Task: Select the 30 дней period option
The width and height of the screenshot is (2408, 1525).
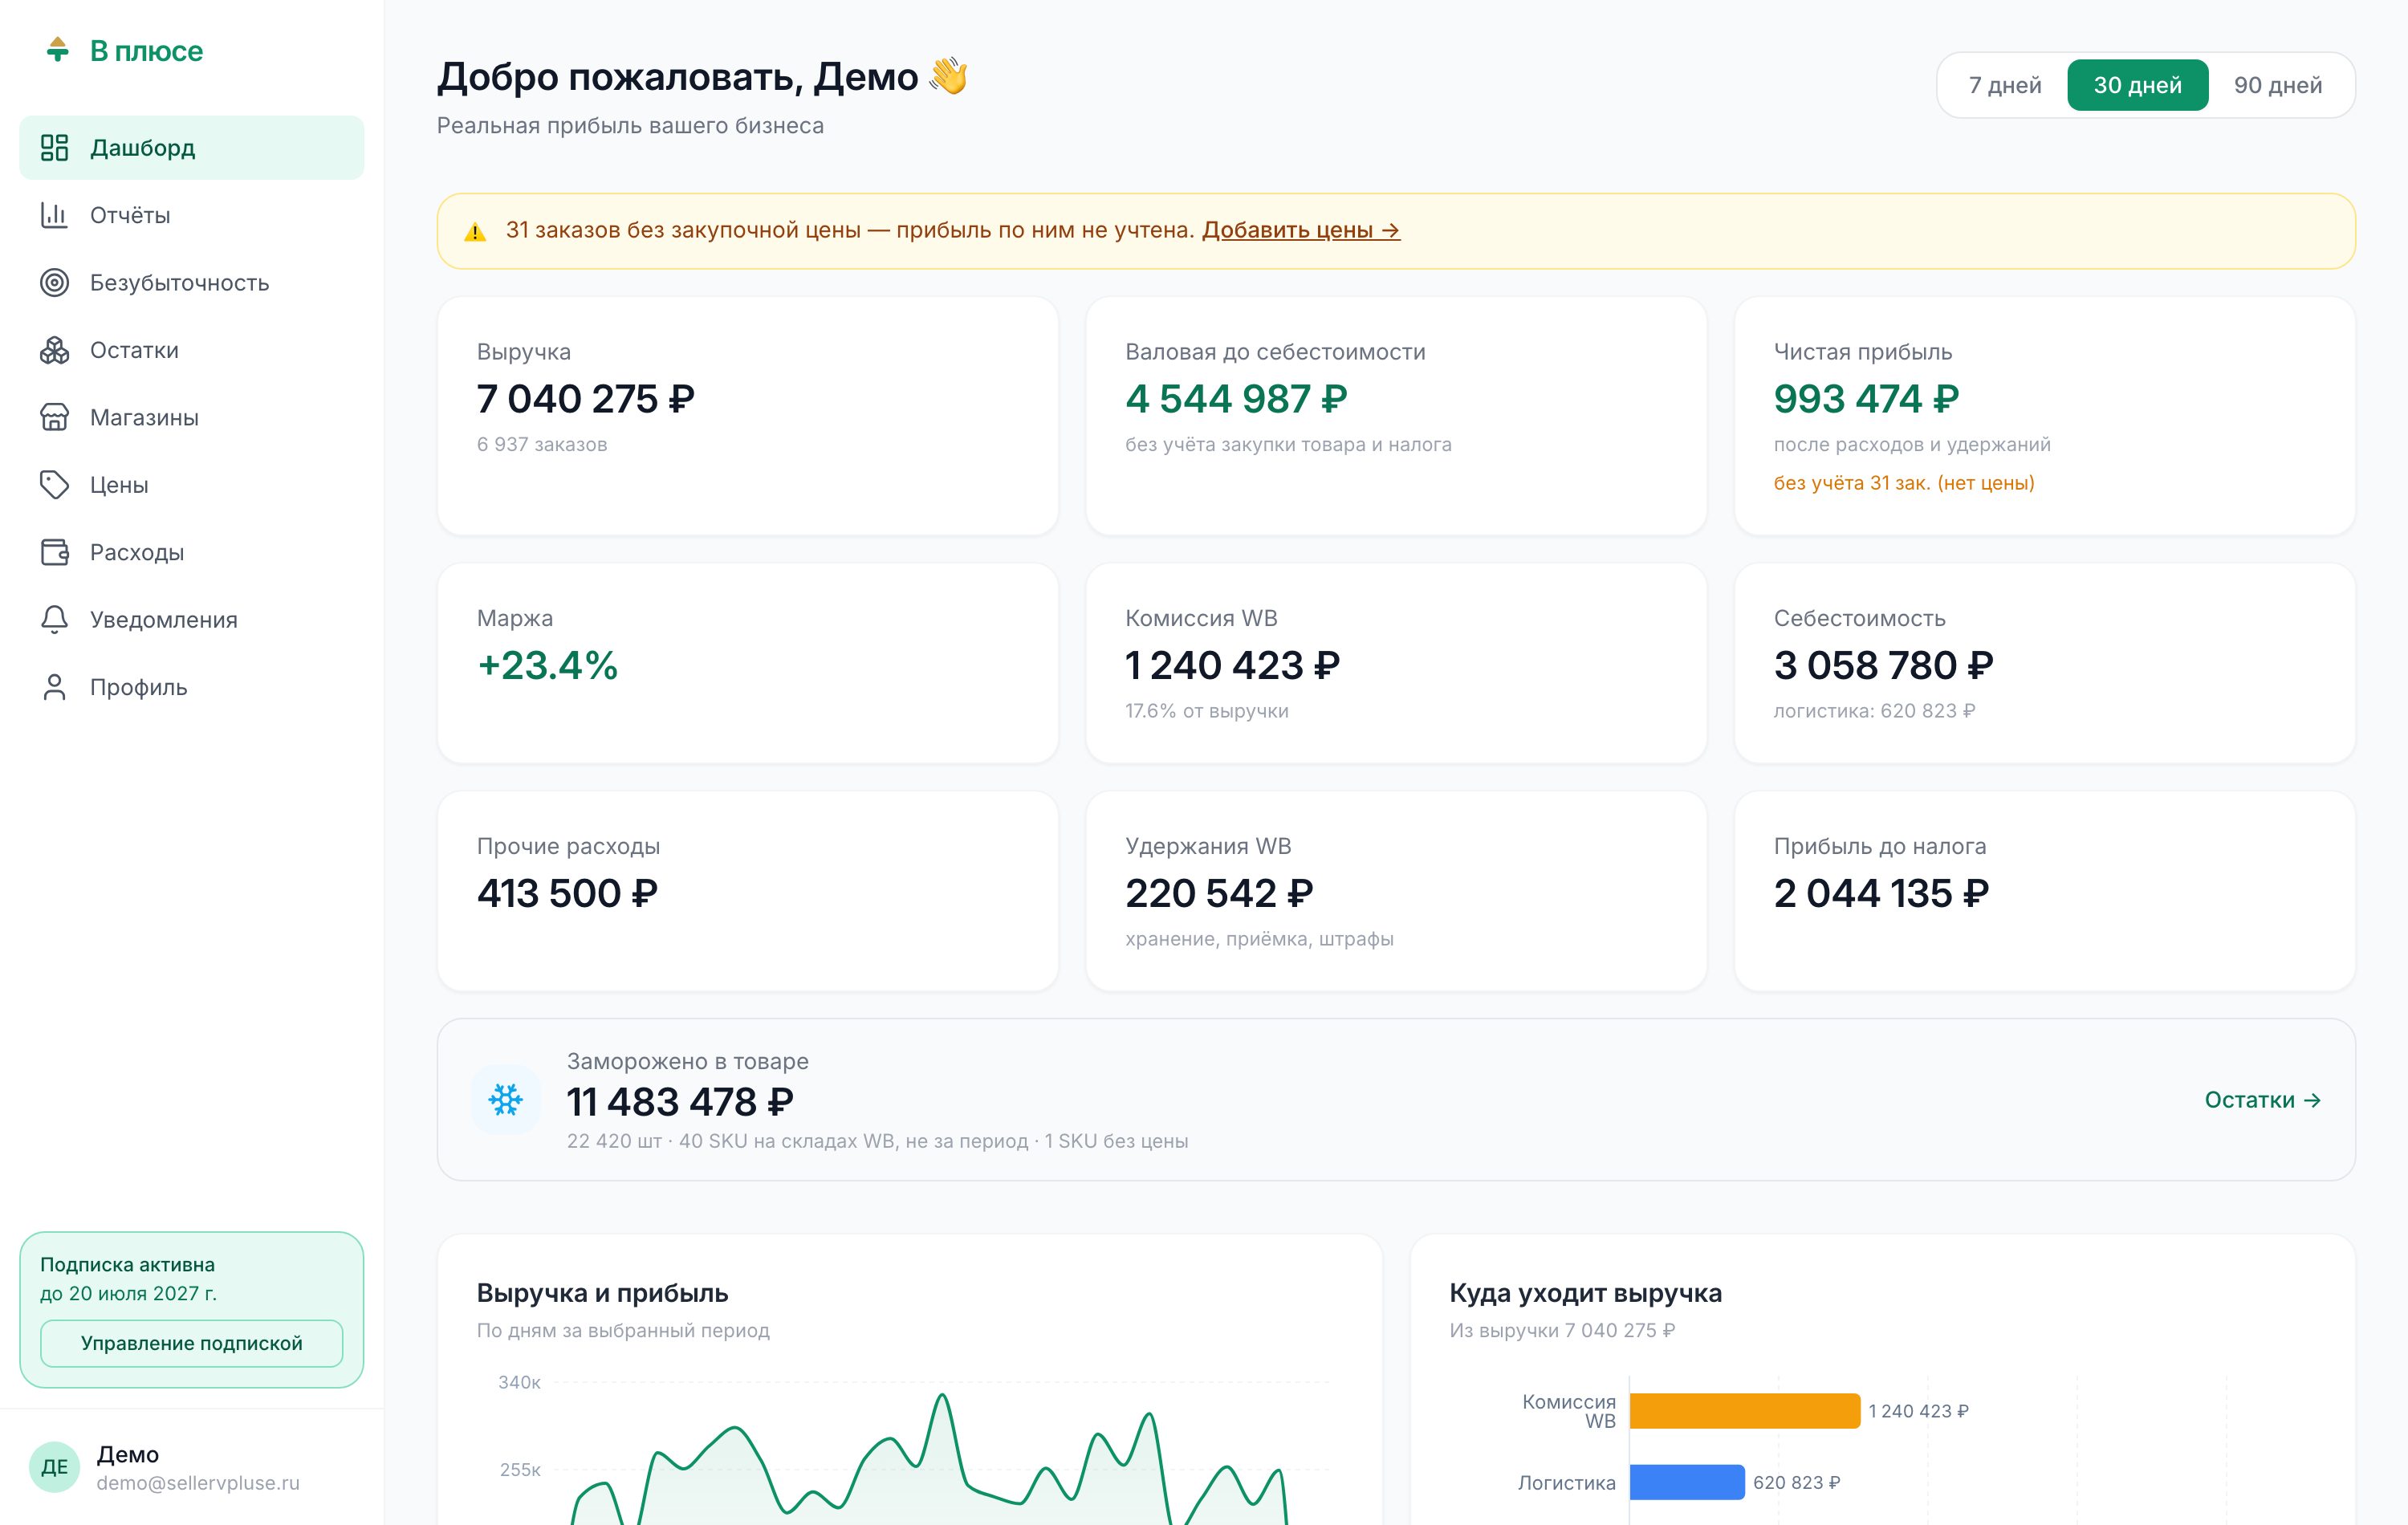Action: [x=2138, y=85]
